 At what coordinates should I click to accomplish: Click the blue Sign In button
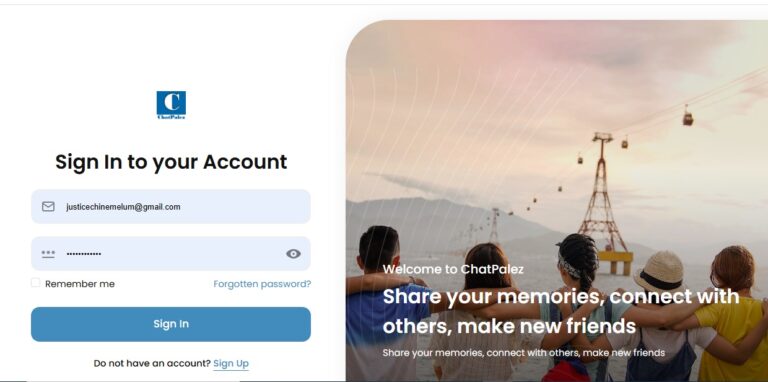[x=171, y=324]
